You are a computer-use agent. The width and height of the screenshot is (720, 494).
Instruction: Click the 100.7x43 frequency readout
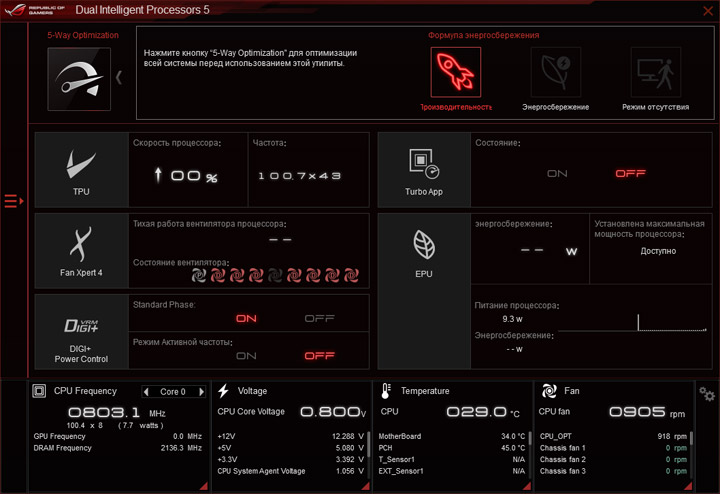point(299,176)
